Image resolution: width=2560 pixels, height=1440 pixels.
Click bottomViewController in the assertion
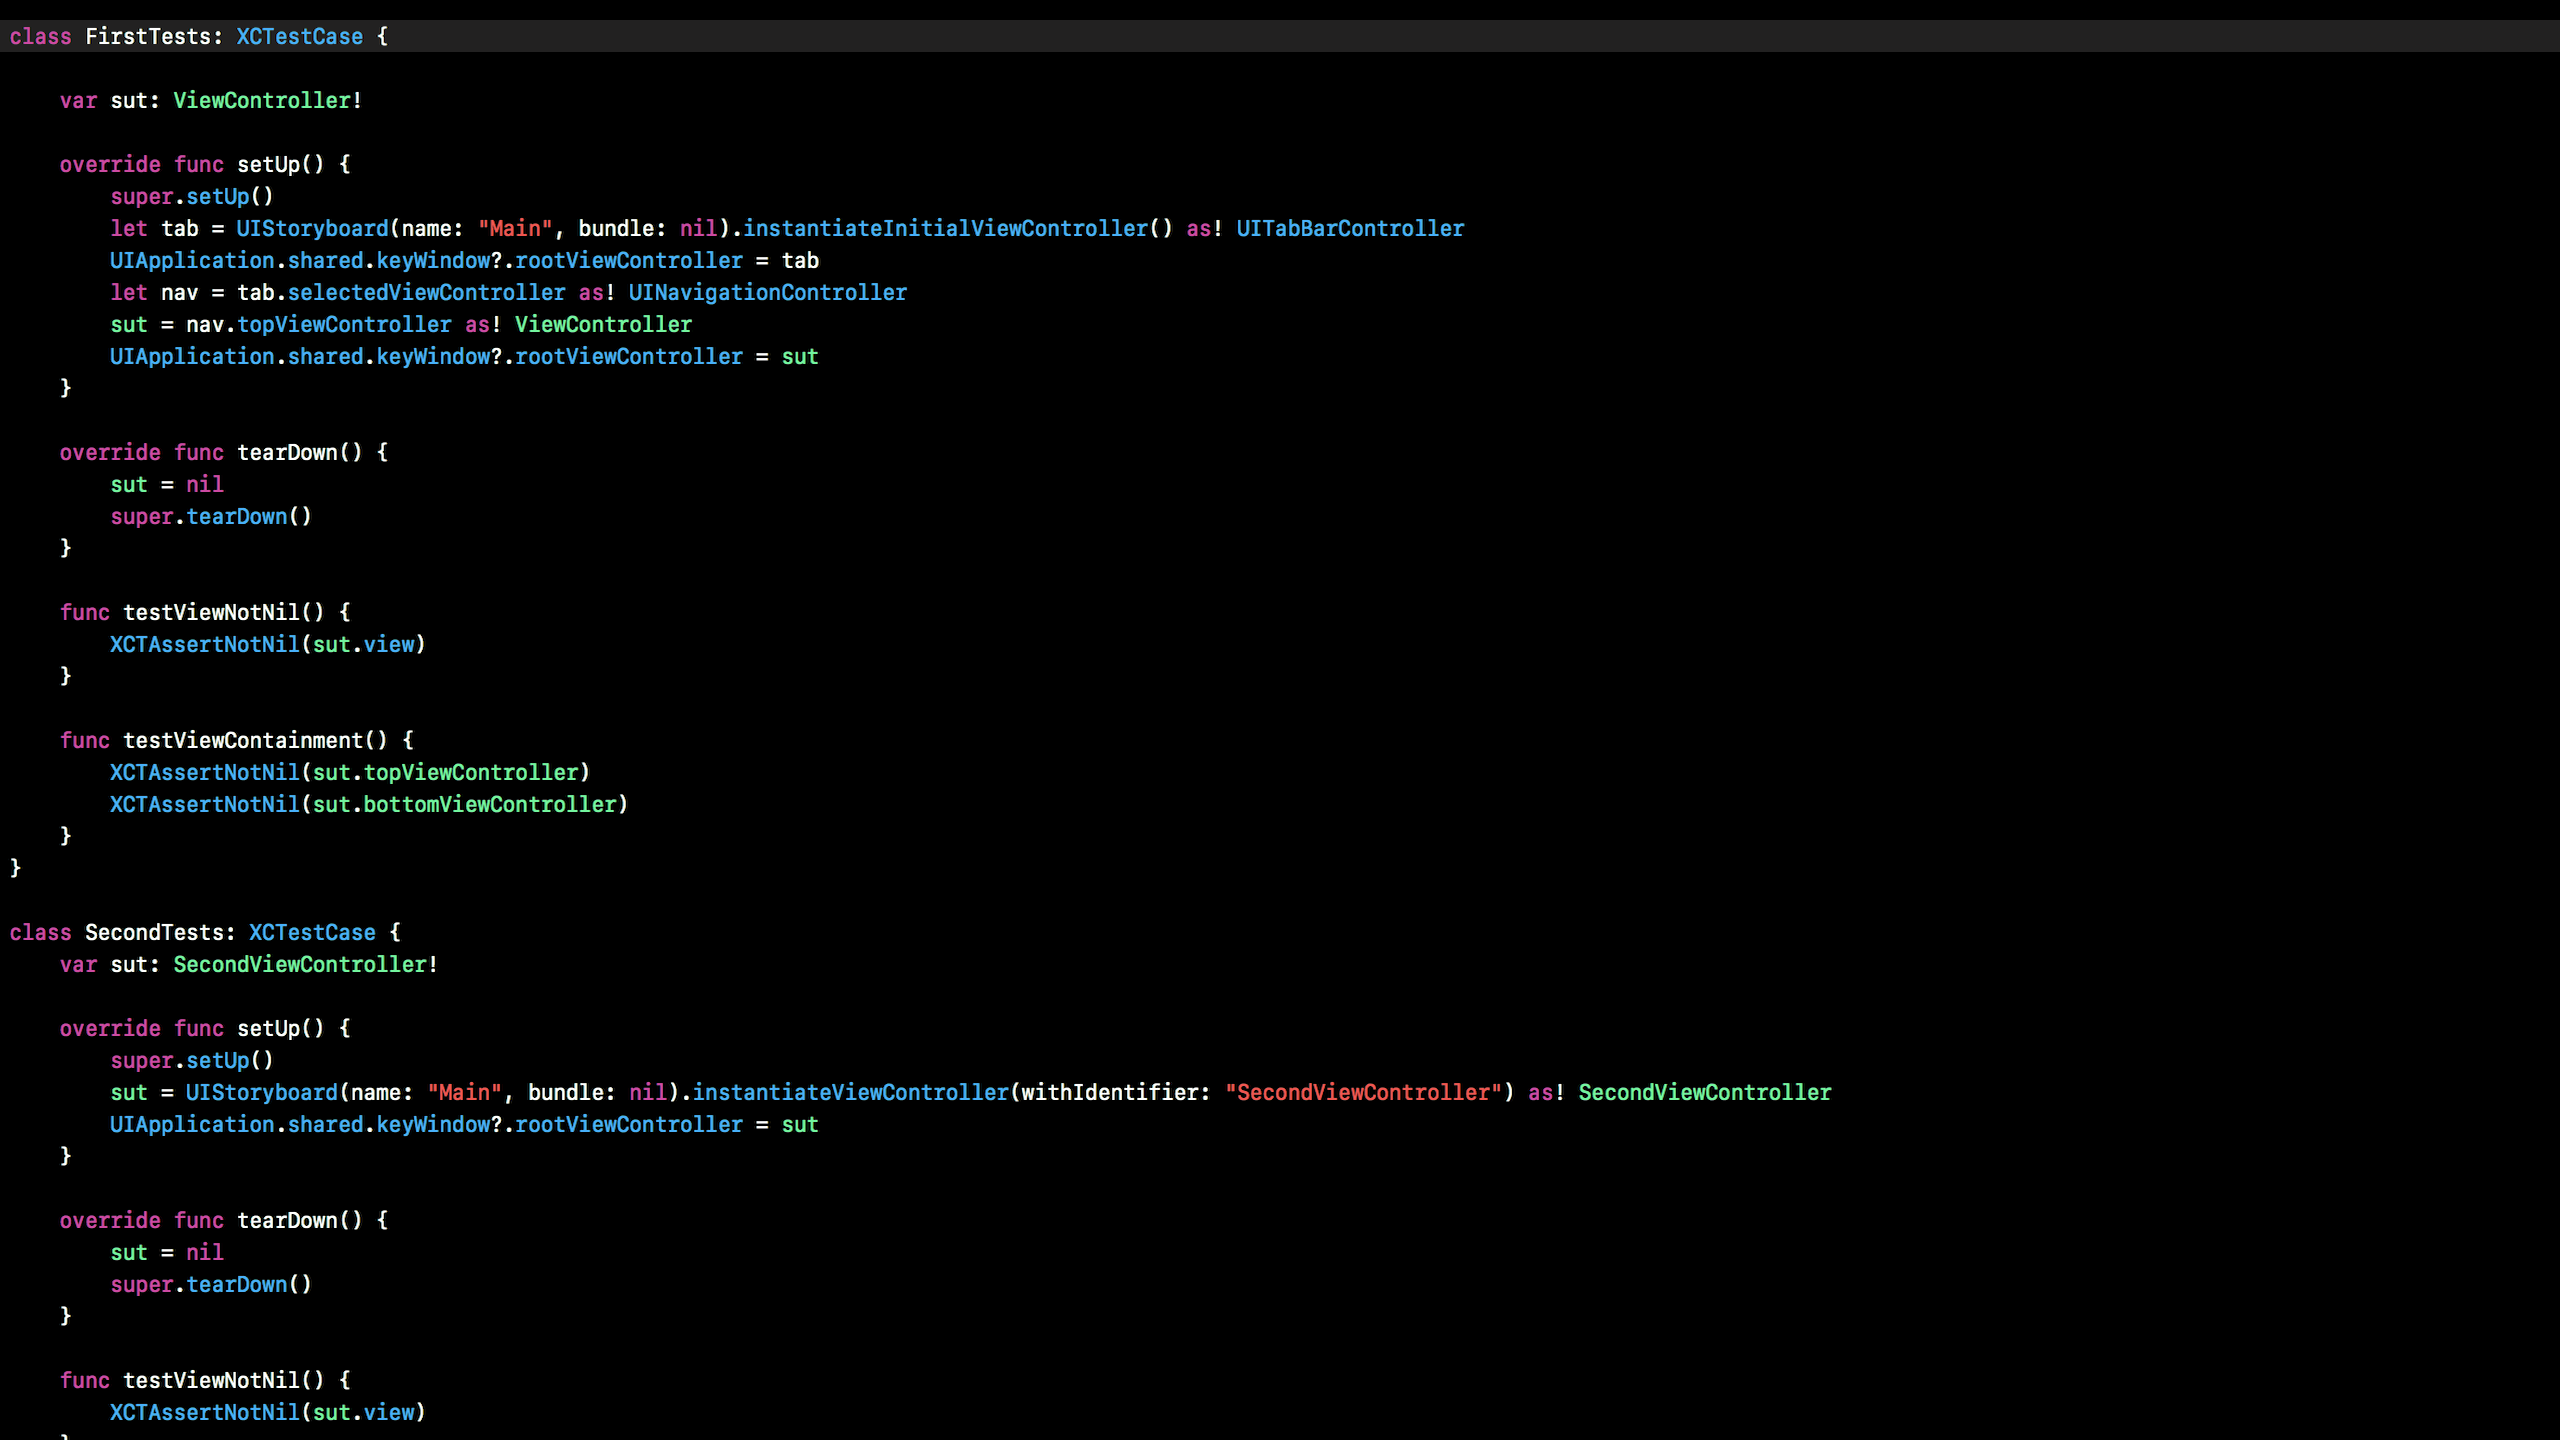(490, 805)
